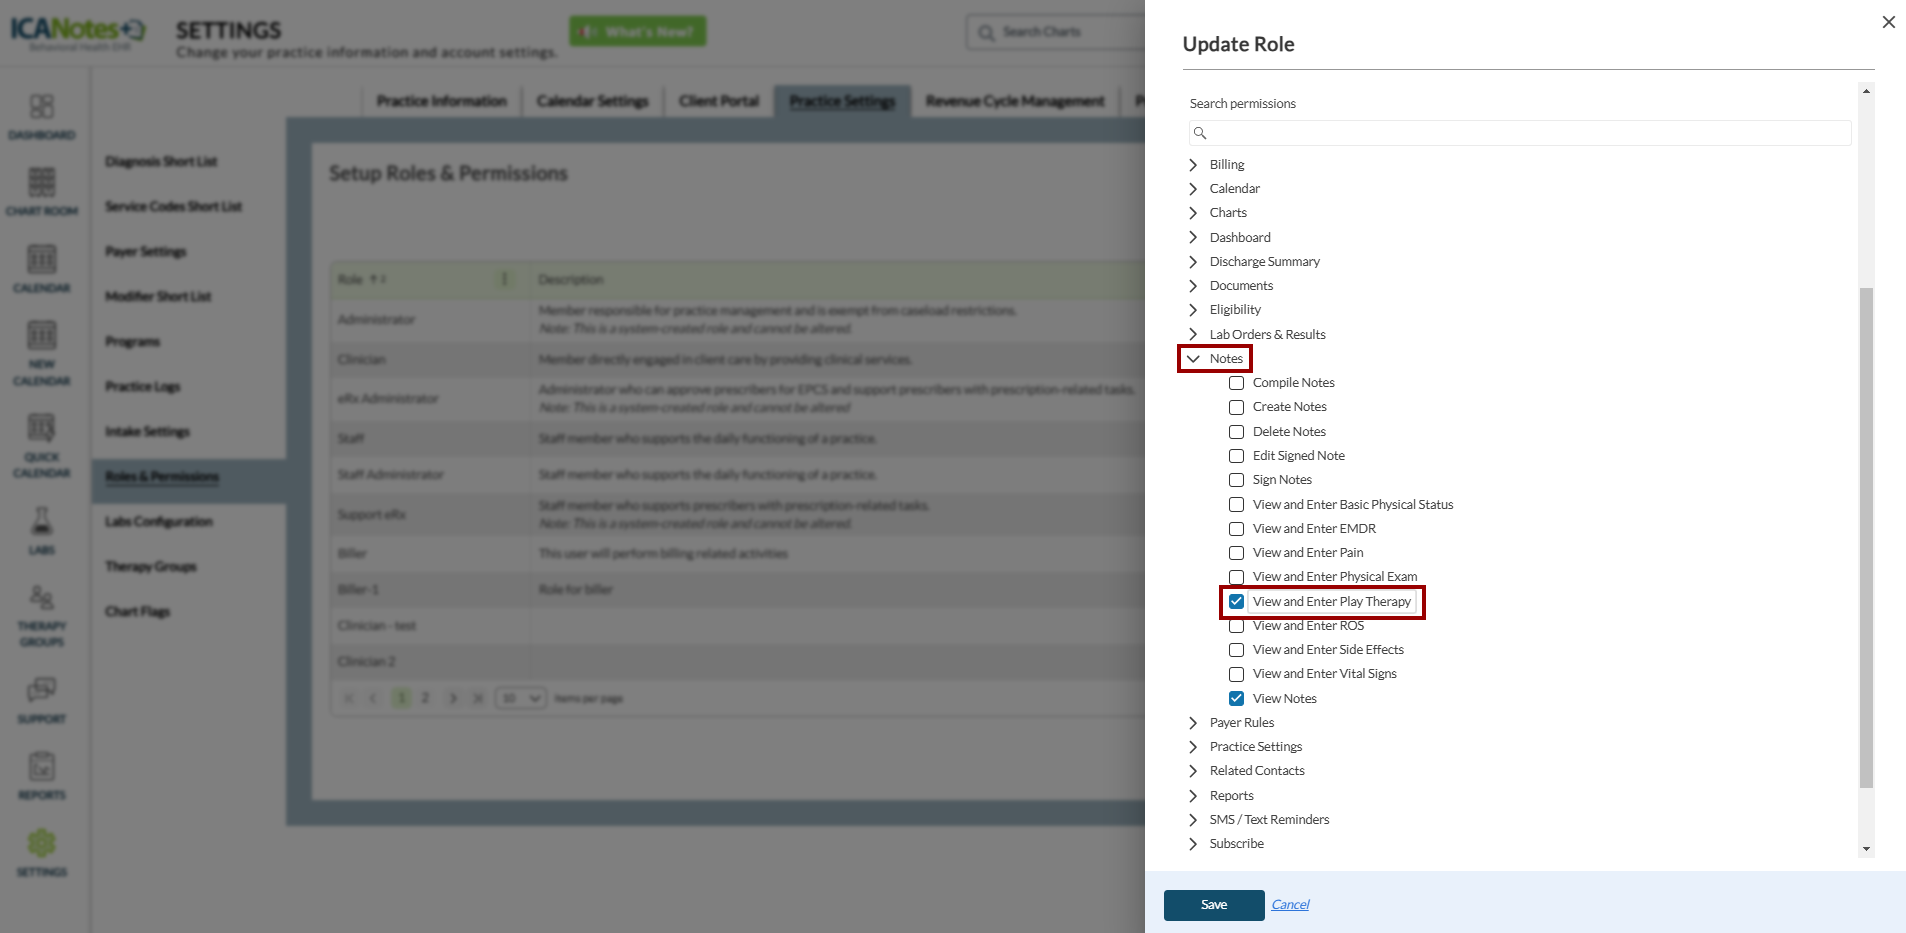Check the Sign Notes checkbox
The height and width of the screenshot is (933, 1906).
(x=1237, y=480)
